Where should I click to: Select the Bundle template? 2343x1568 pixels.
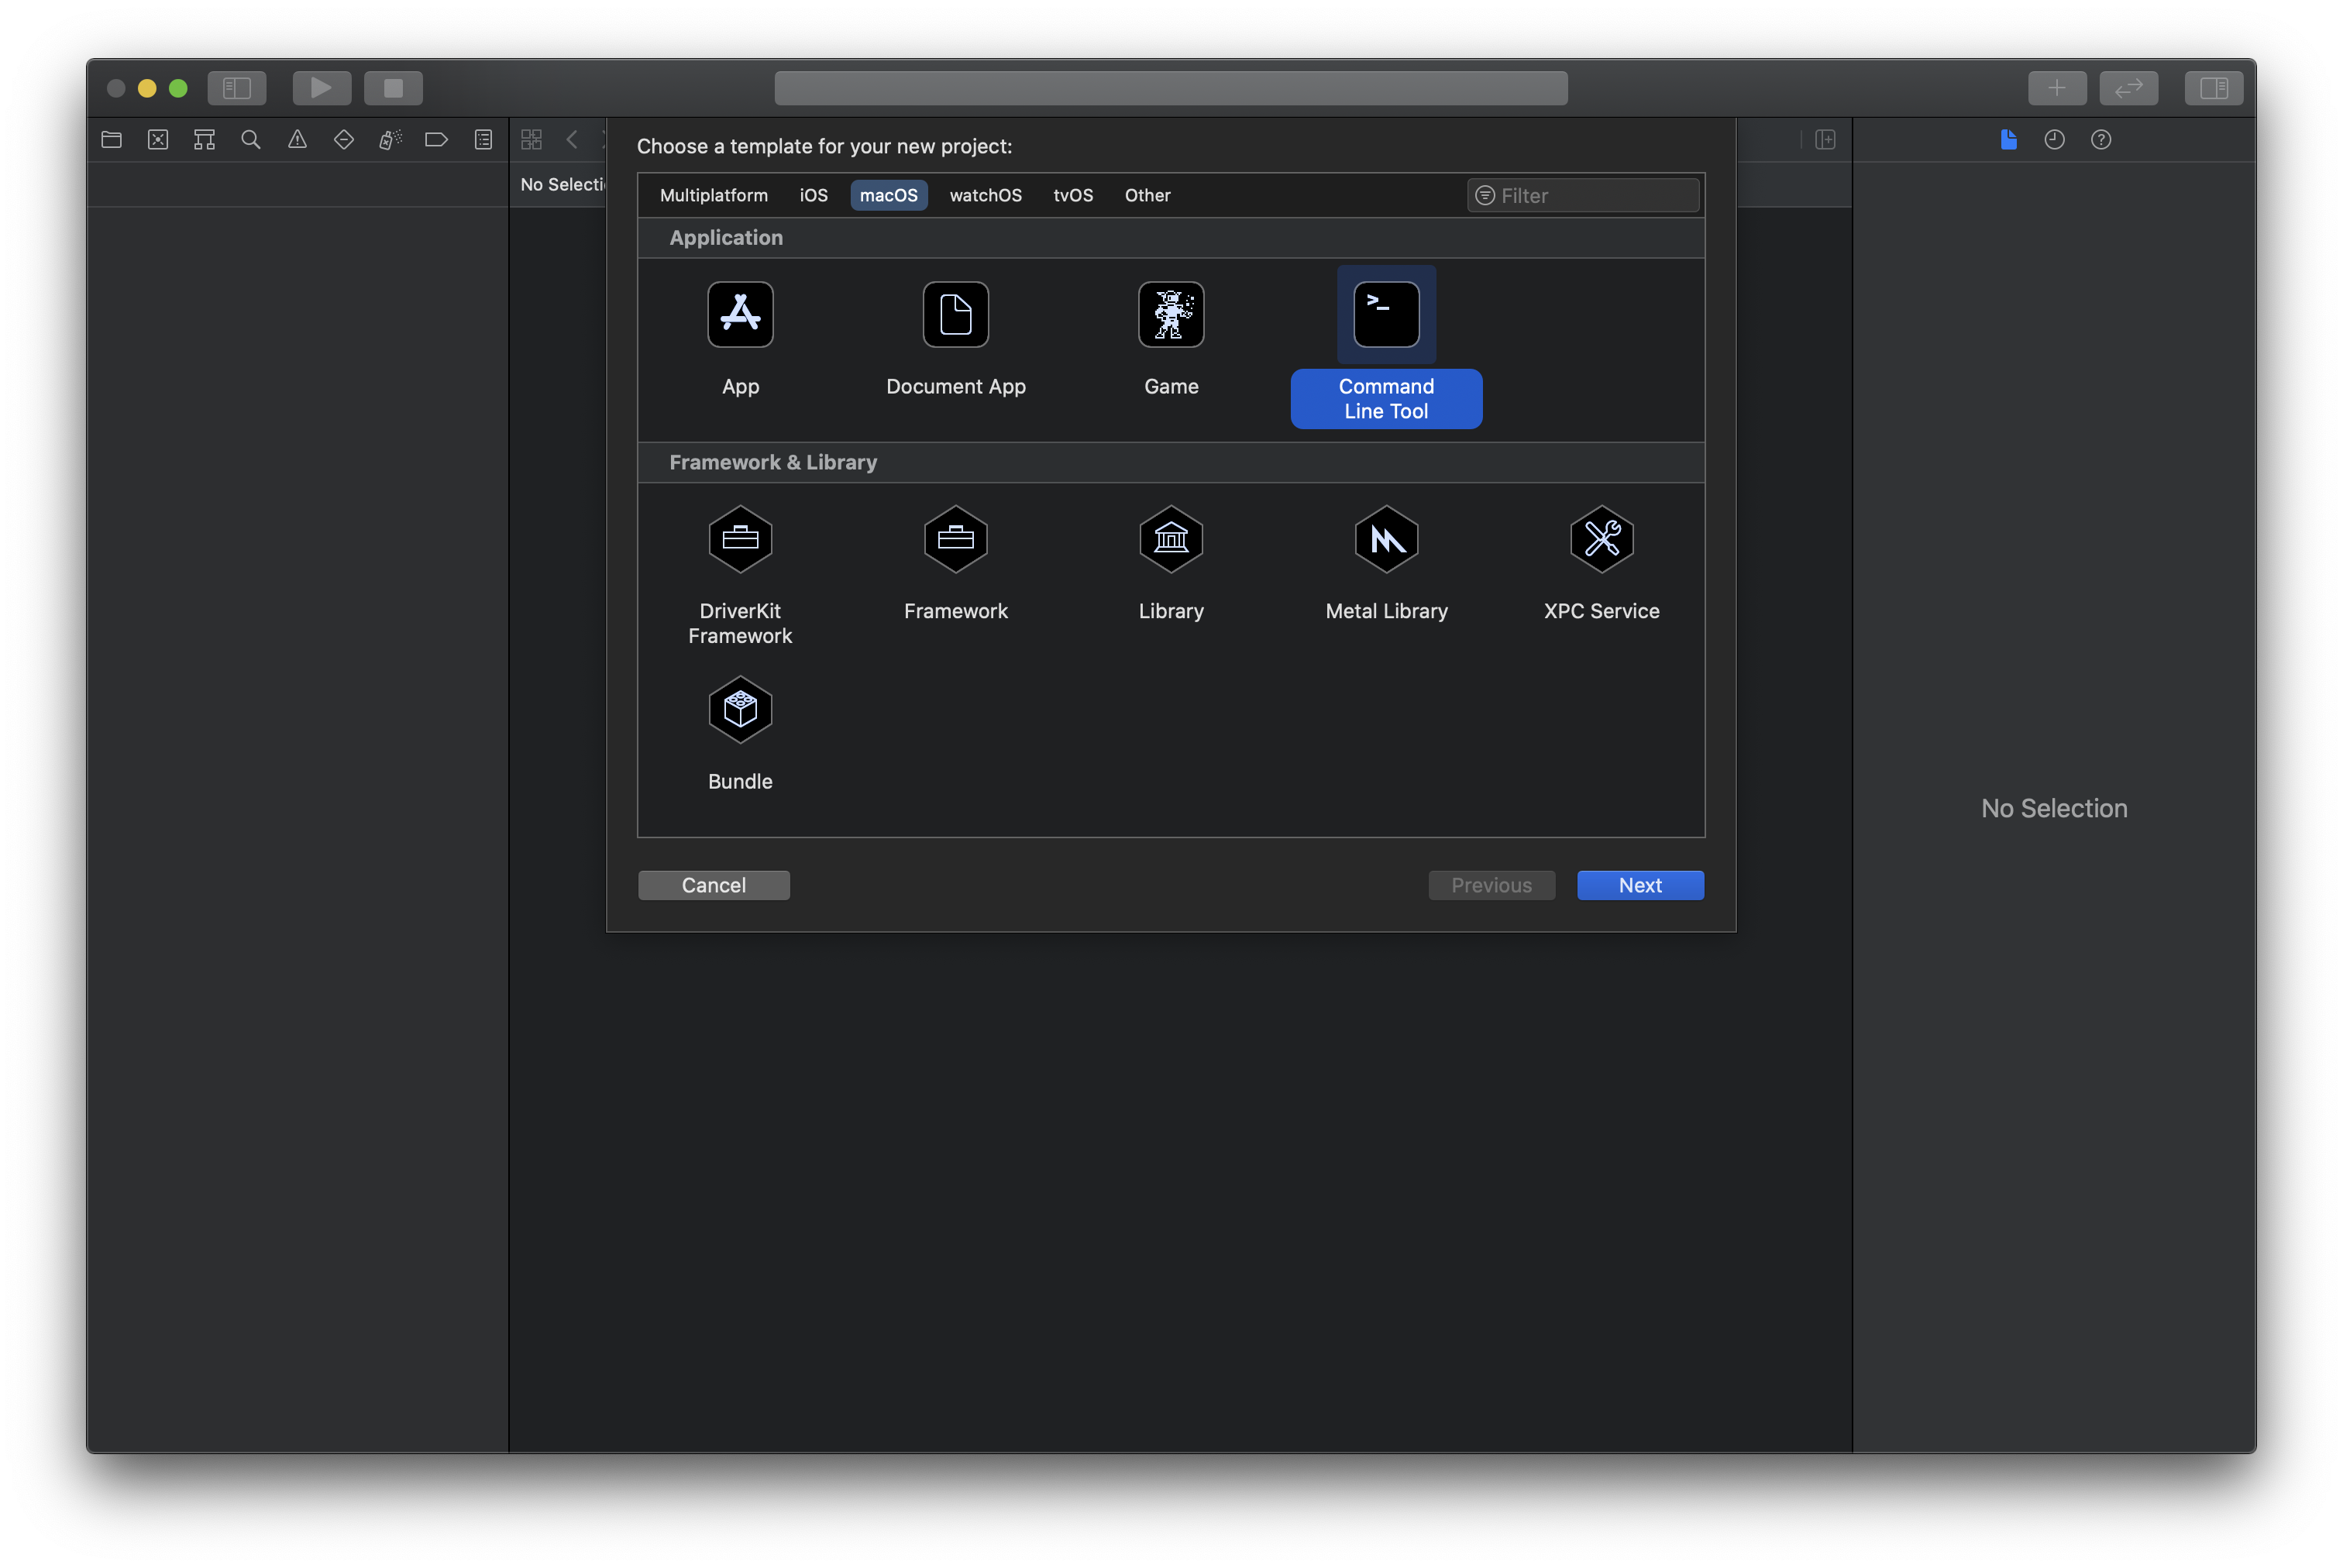point(740,710)
